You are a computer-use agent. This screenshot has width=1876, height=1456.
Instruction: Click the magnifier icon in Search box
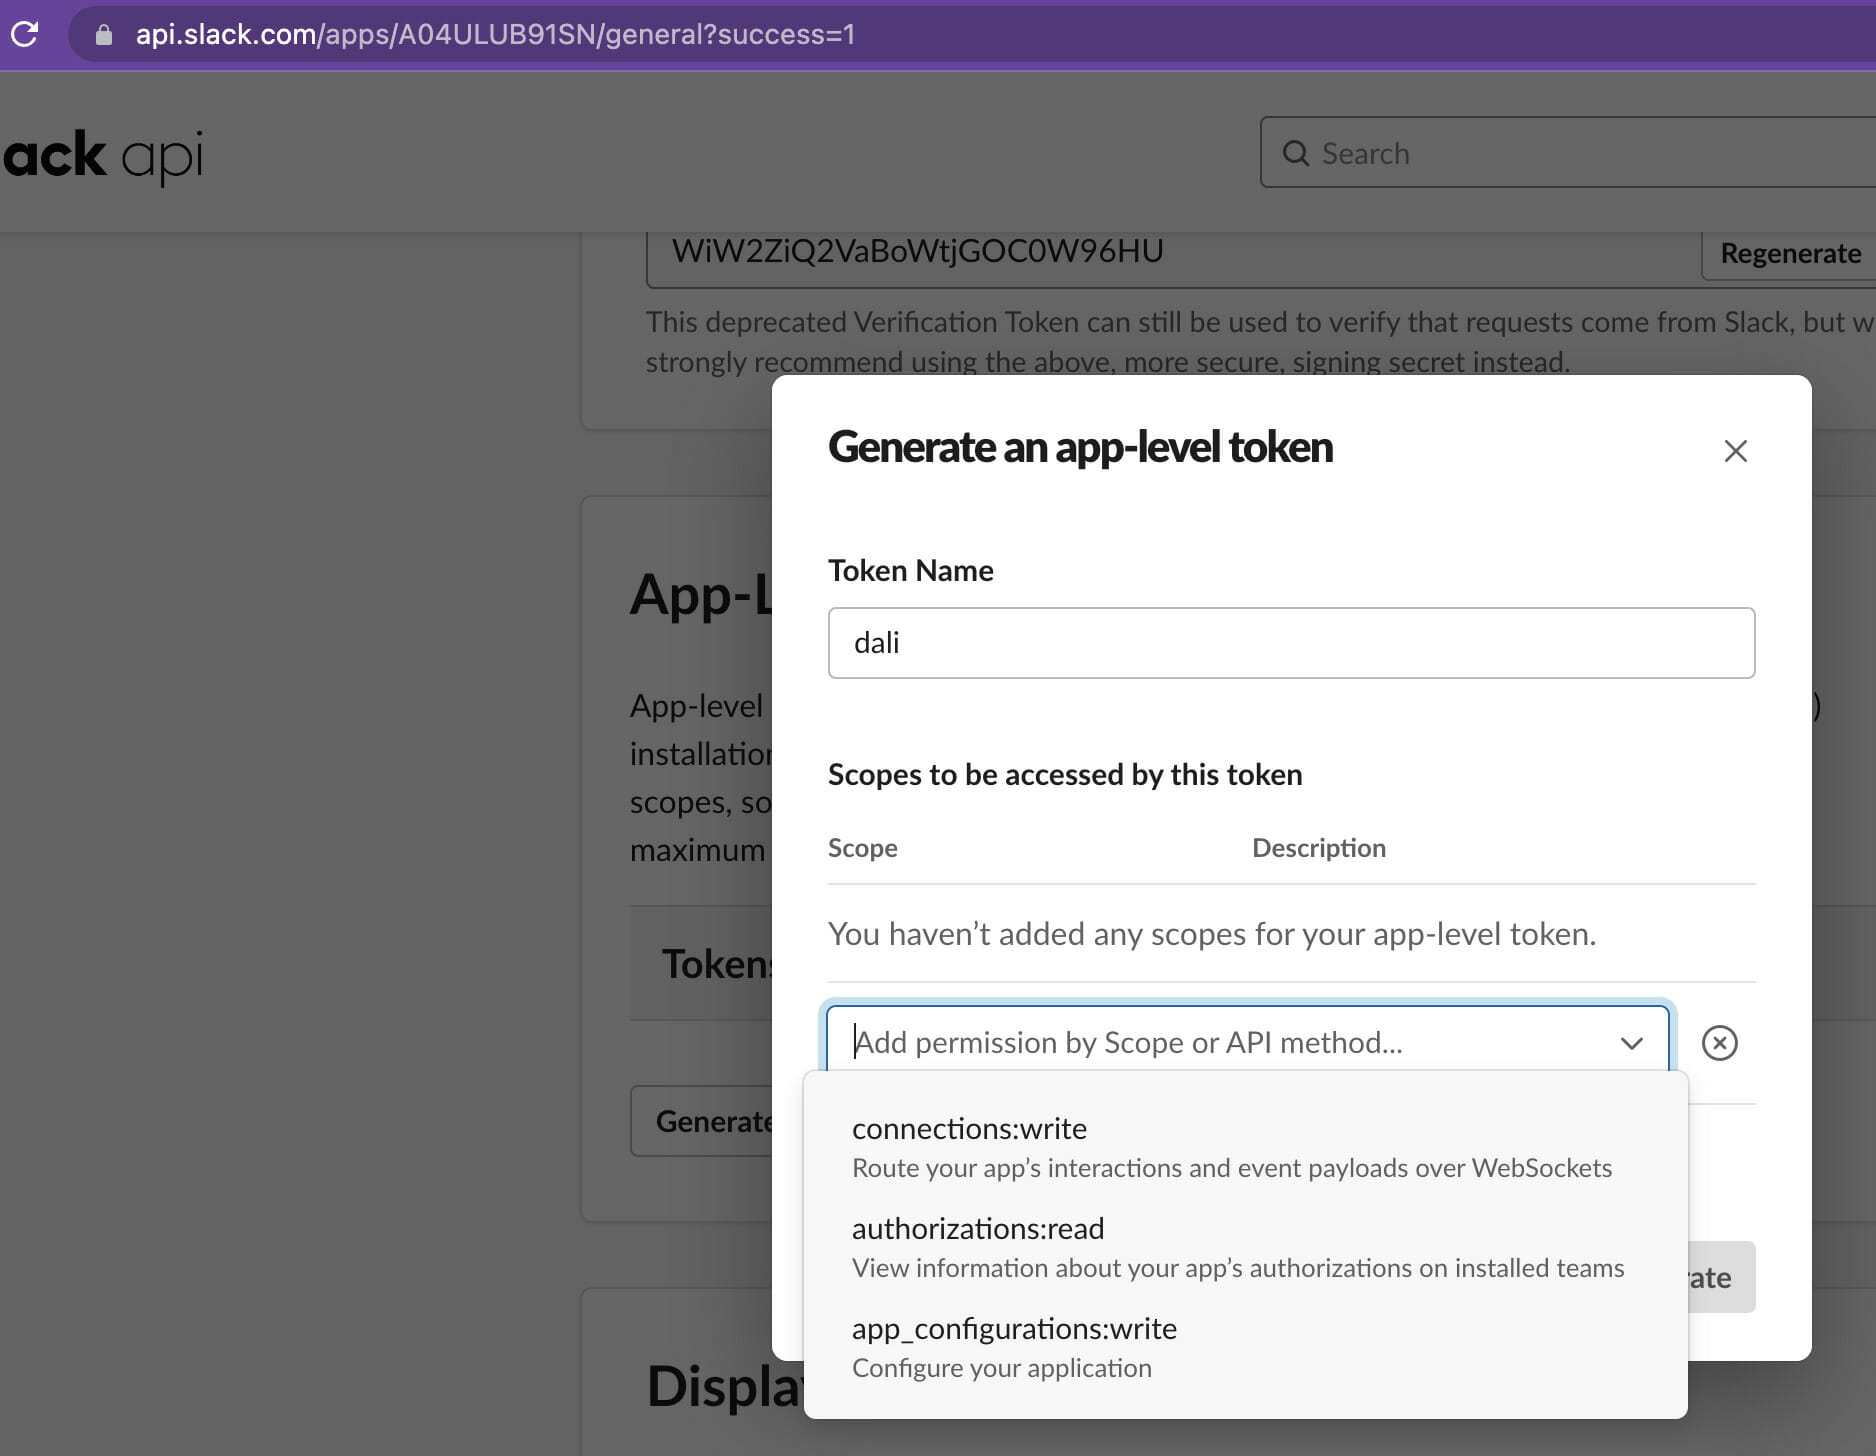(x=1295, y=153)
